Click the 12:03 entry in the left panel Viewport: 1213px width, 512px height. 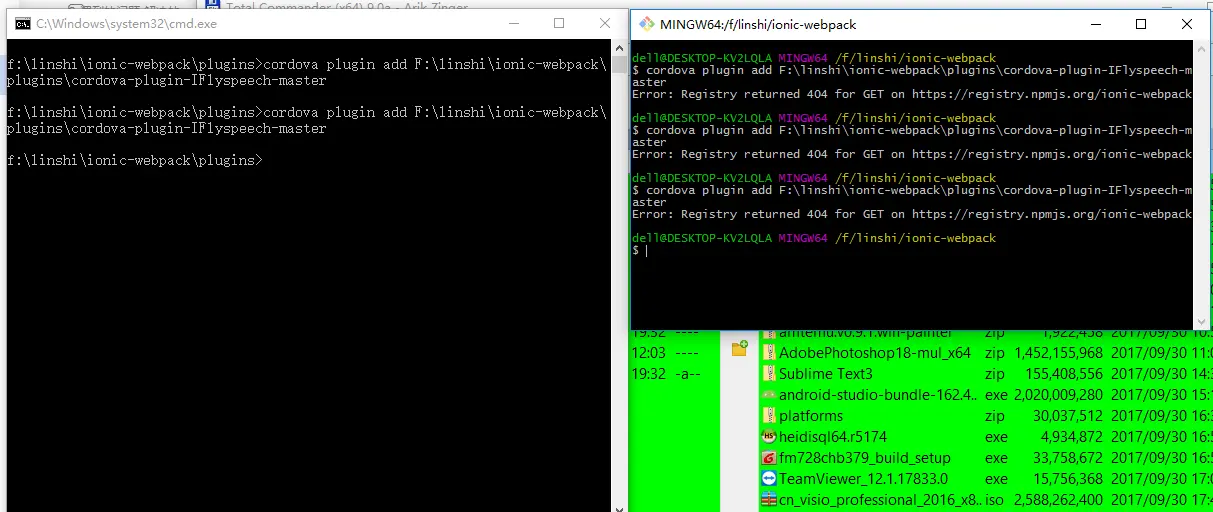pos(648,353)
